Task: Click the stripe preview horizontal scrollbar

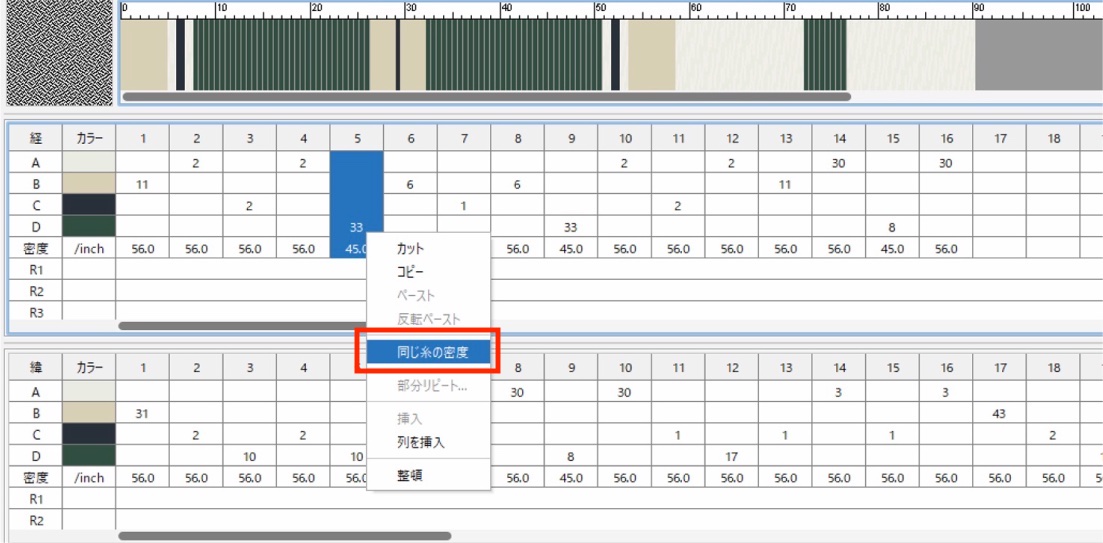Action: click(486, 97)
